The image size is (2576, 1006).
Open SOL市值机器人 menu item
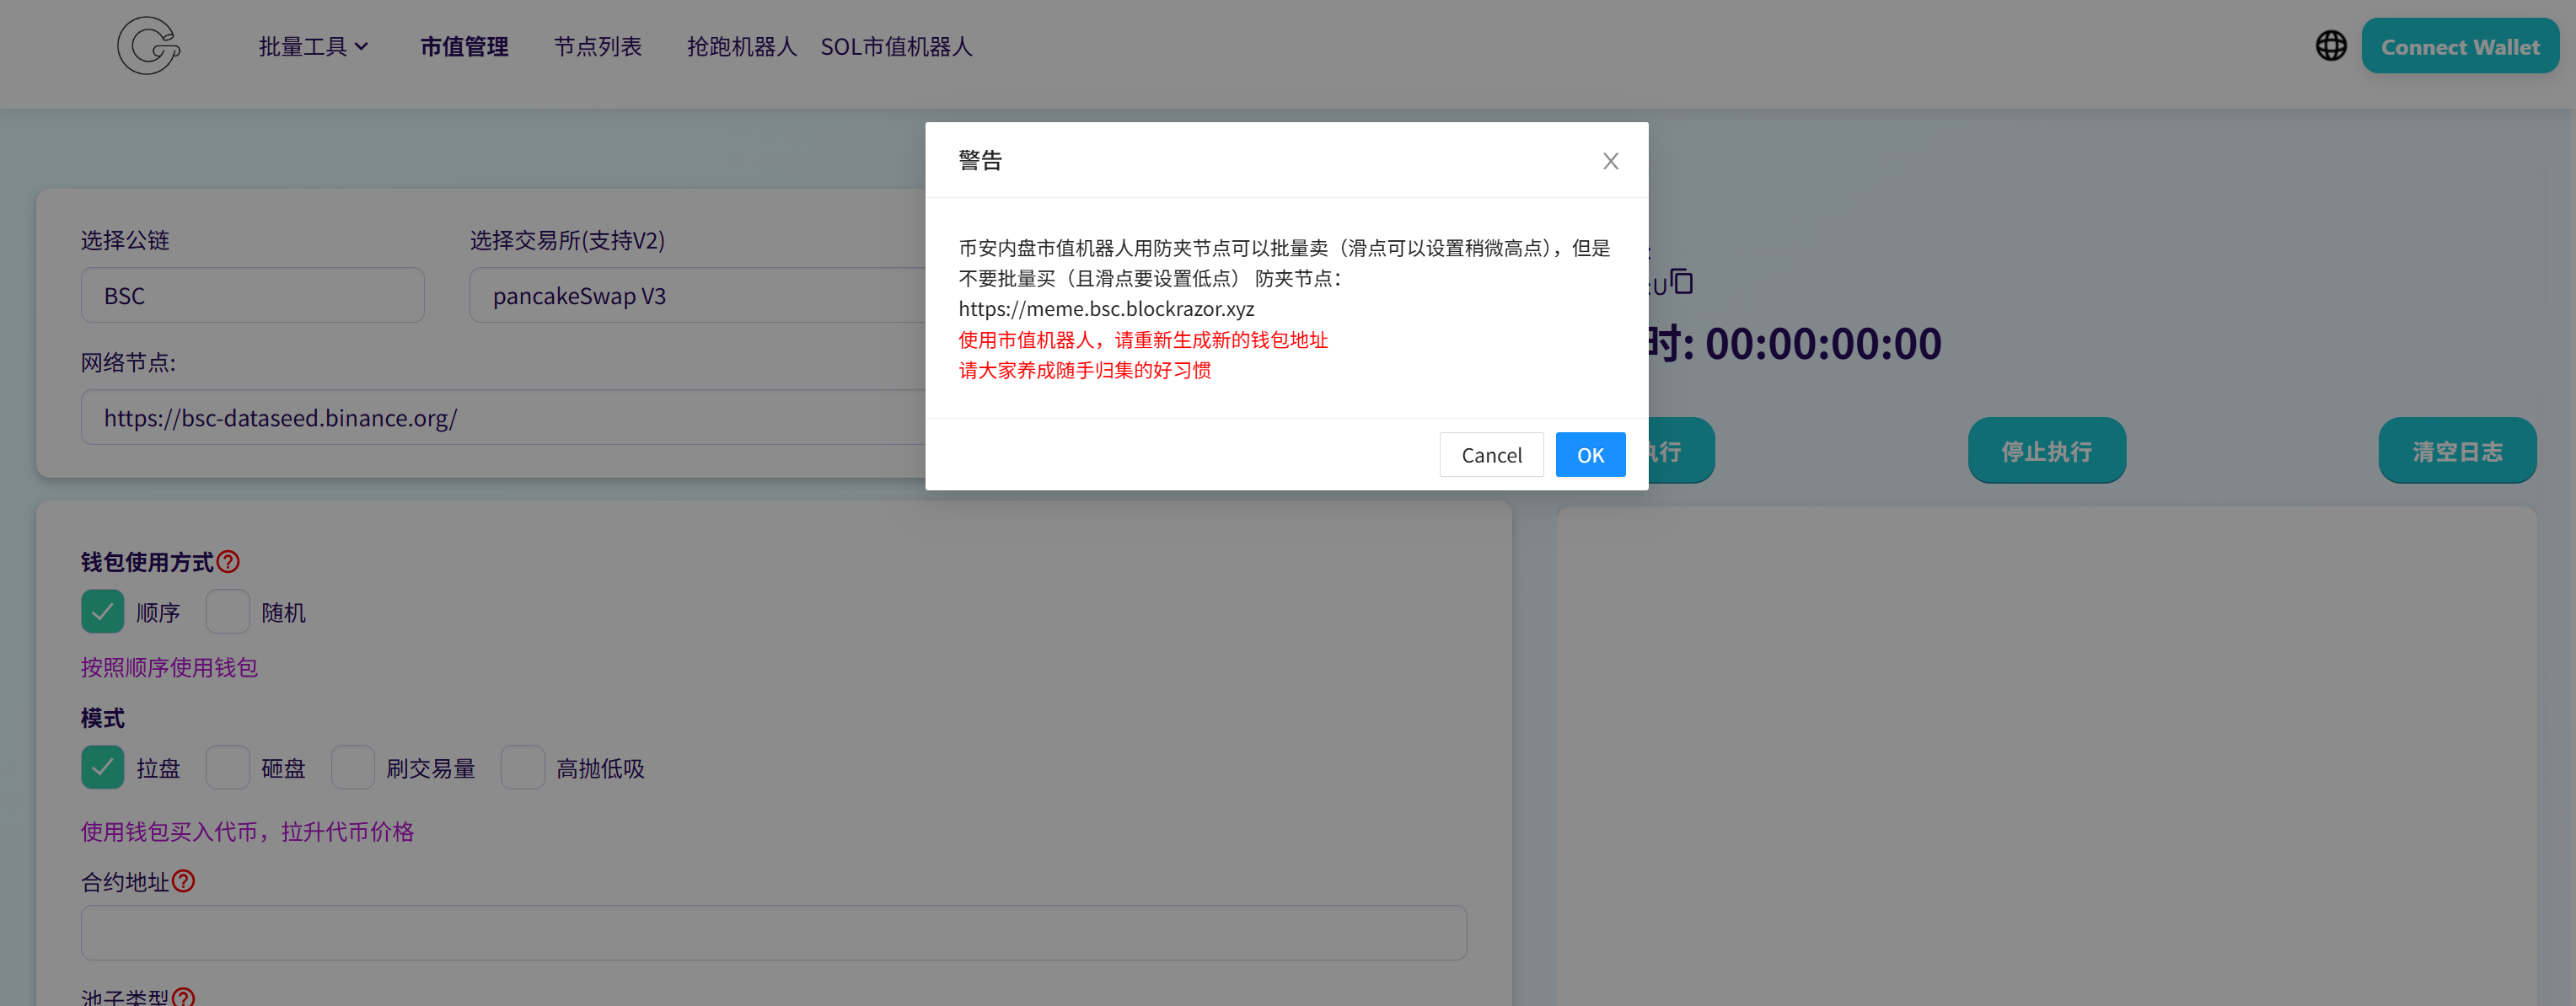tap(896, 47)
